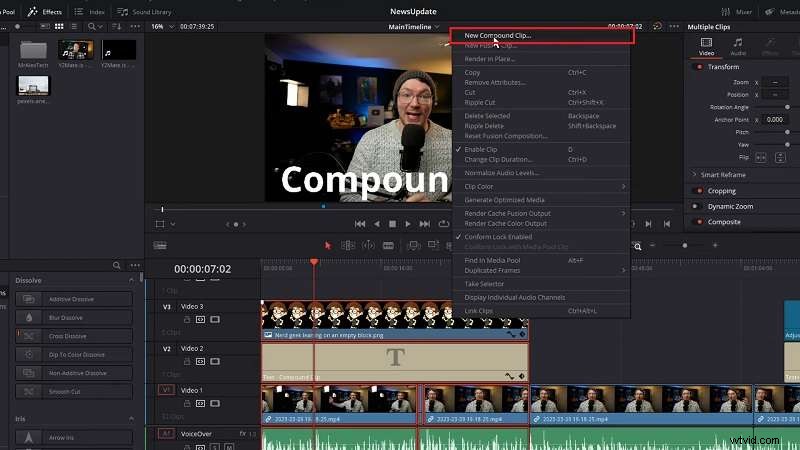Play the timeline forward

coord(408,223)
